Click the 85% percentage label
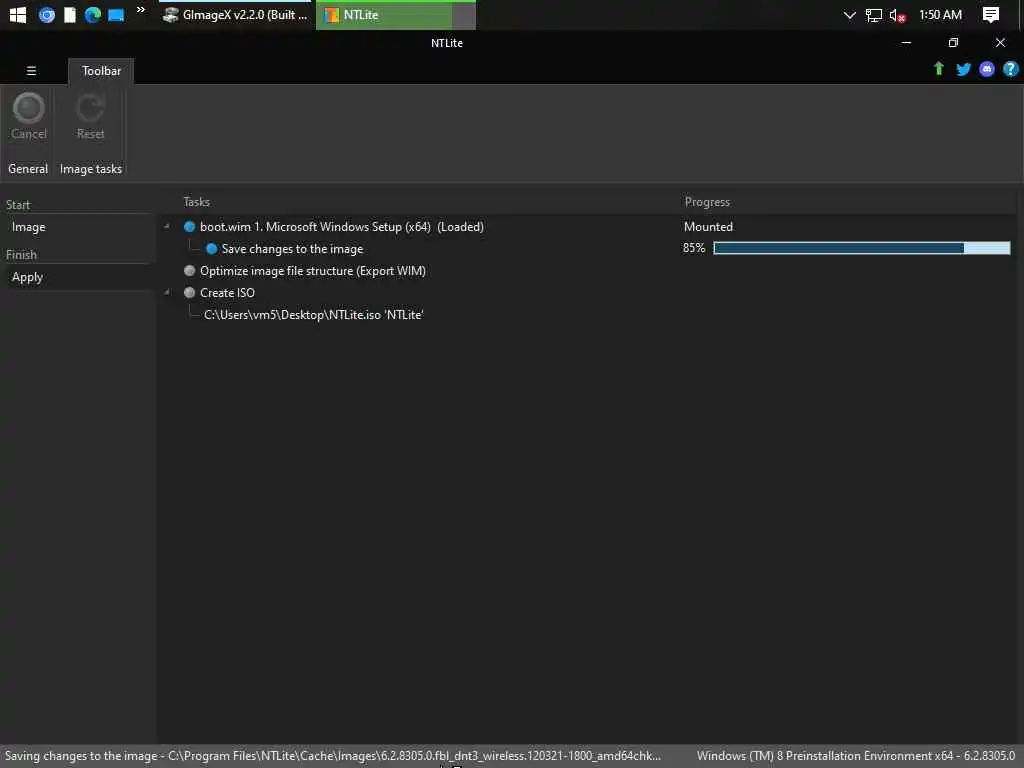 click(694, 248)
